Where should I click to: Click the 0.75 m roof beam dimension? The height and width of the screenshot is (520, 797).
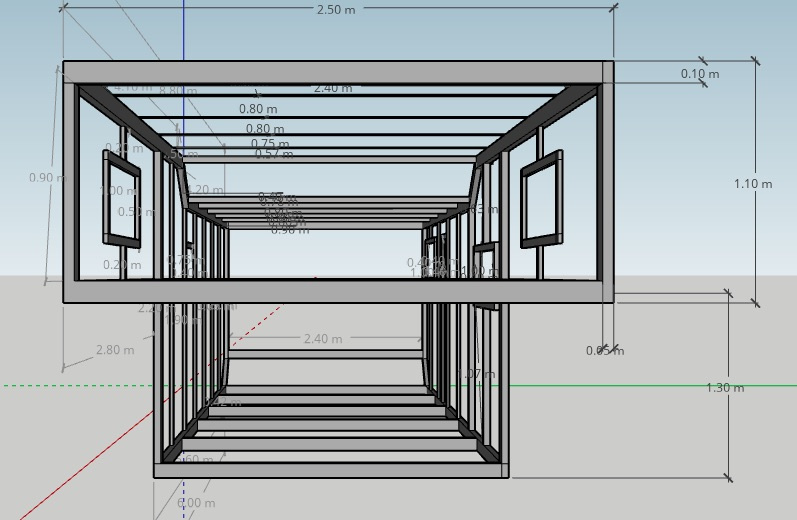[270, 144]
